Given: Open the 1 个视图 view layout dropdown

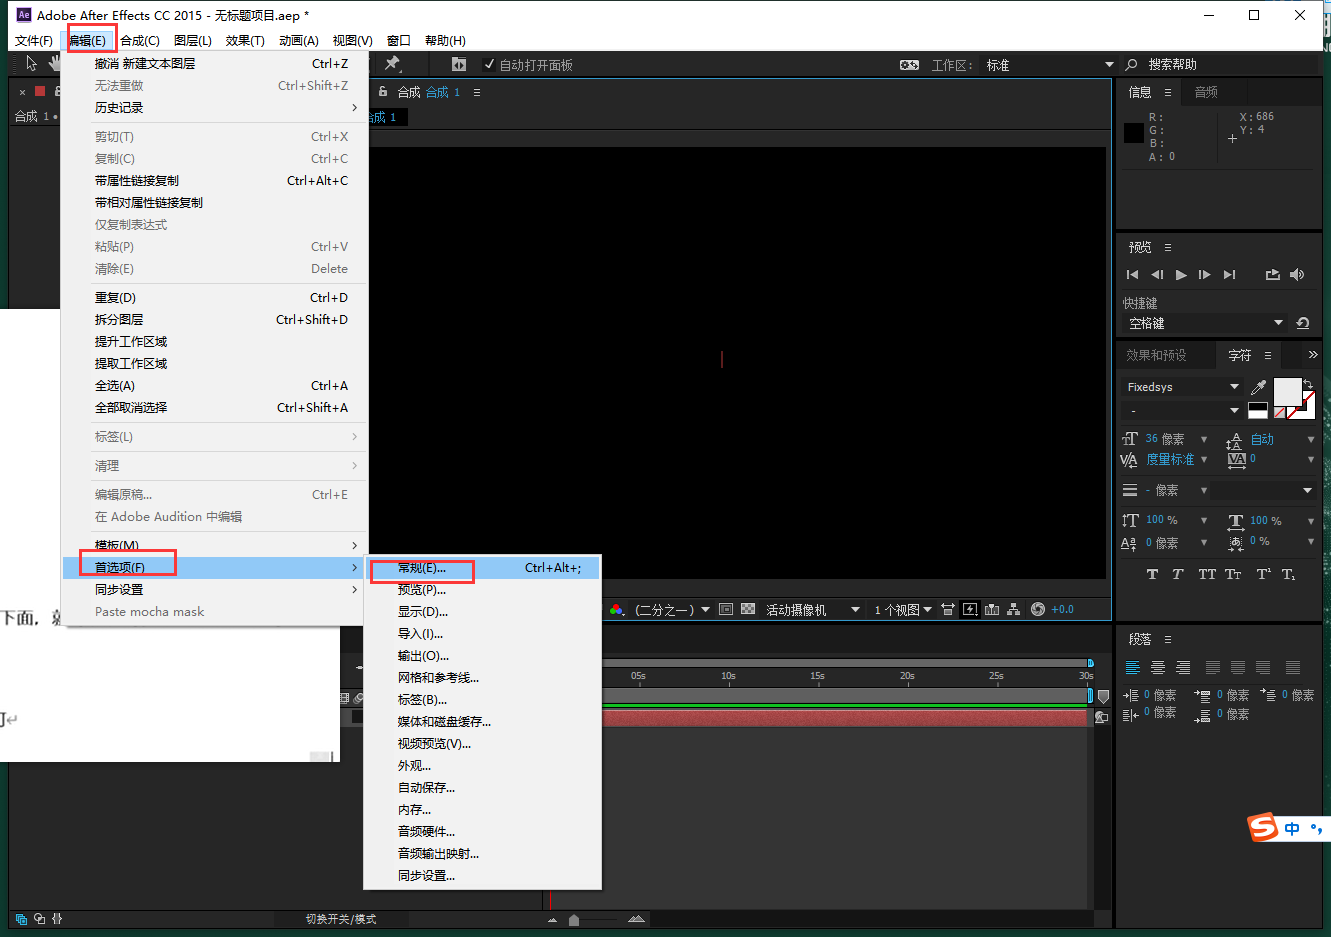Looking at the screenshot, I should (x=903, y=609).
